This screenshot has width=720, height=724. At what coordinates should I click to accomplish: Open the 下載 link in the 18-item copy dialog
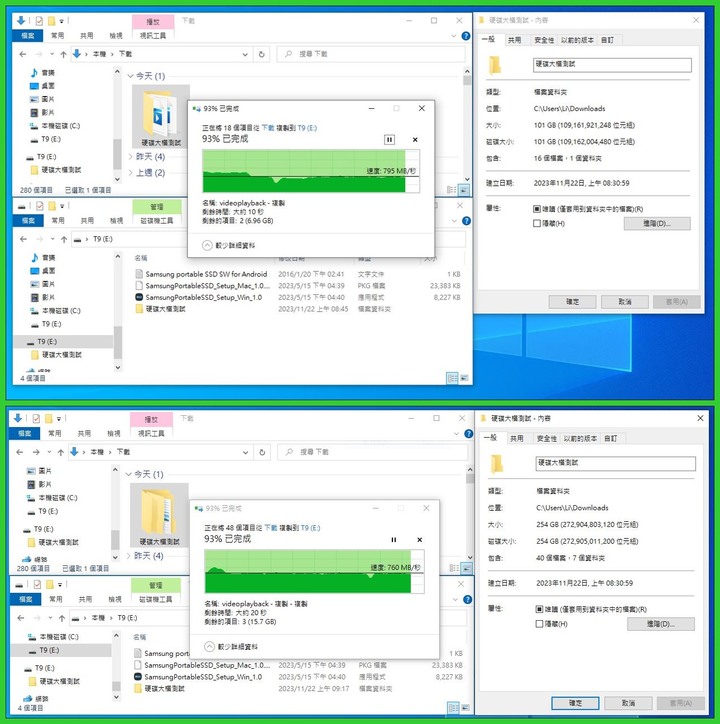click(x=268, y=128)
